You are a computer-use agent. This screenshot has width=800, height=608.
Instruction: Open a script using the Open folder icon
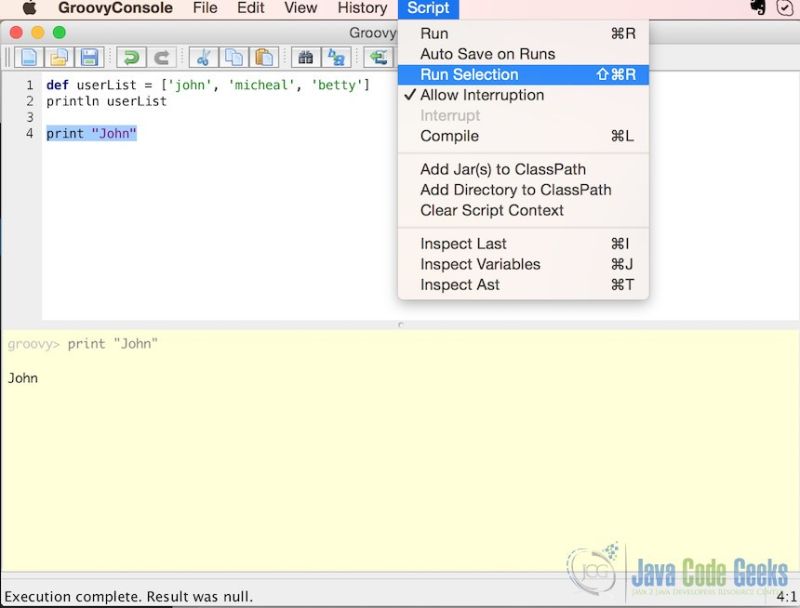59,57
